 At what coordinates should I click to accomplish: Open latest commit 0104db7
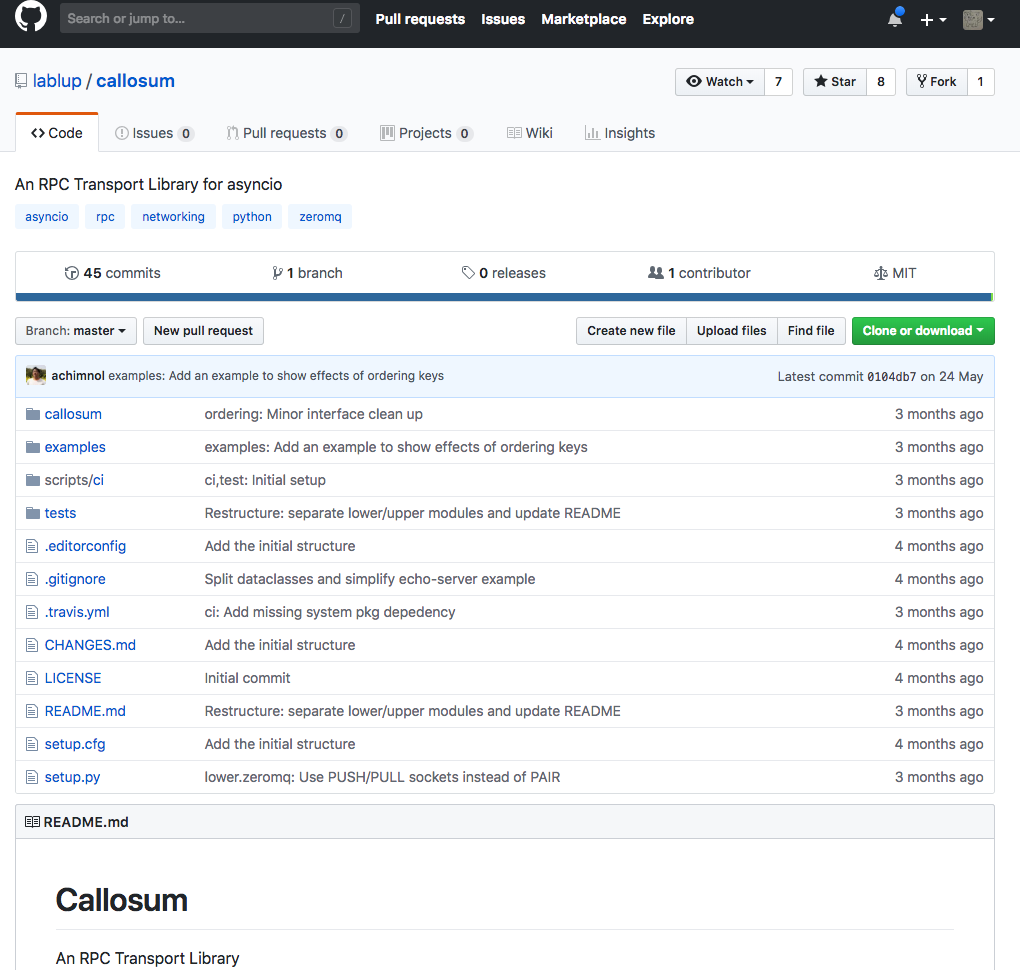891,377
